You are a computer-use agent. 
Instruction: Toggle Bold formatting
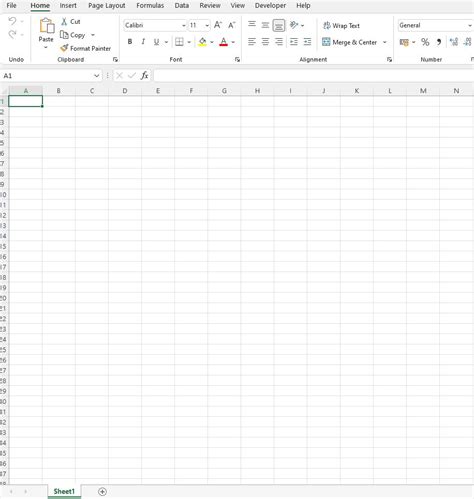coord(130,42)
